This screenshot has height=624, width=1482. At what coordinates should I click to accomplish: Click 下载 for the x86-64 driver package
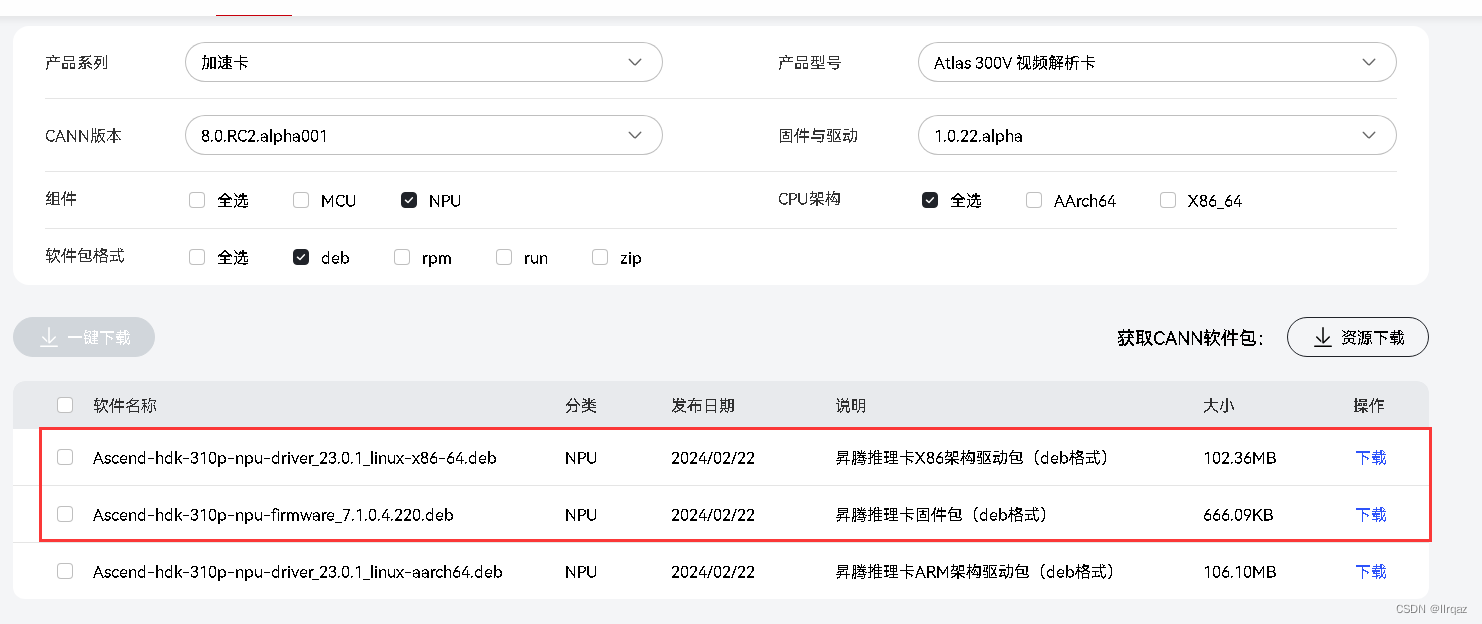1370,458
